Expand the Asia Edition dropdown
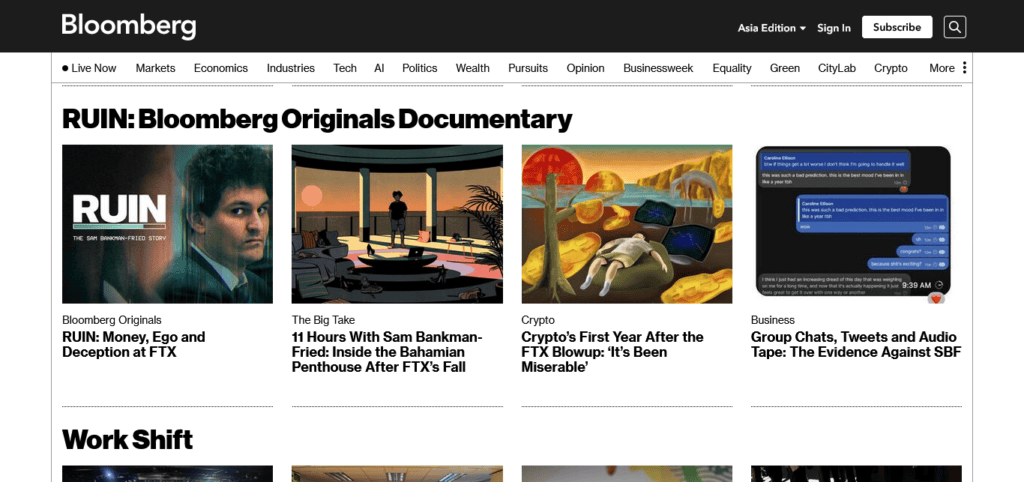The image size is (1024, 482). (x=772, y=28)
